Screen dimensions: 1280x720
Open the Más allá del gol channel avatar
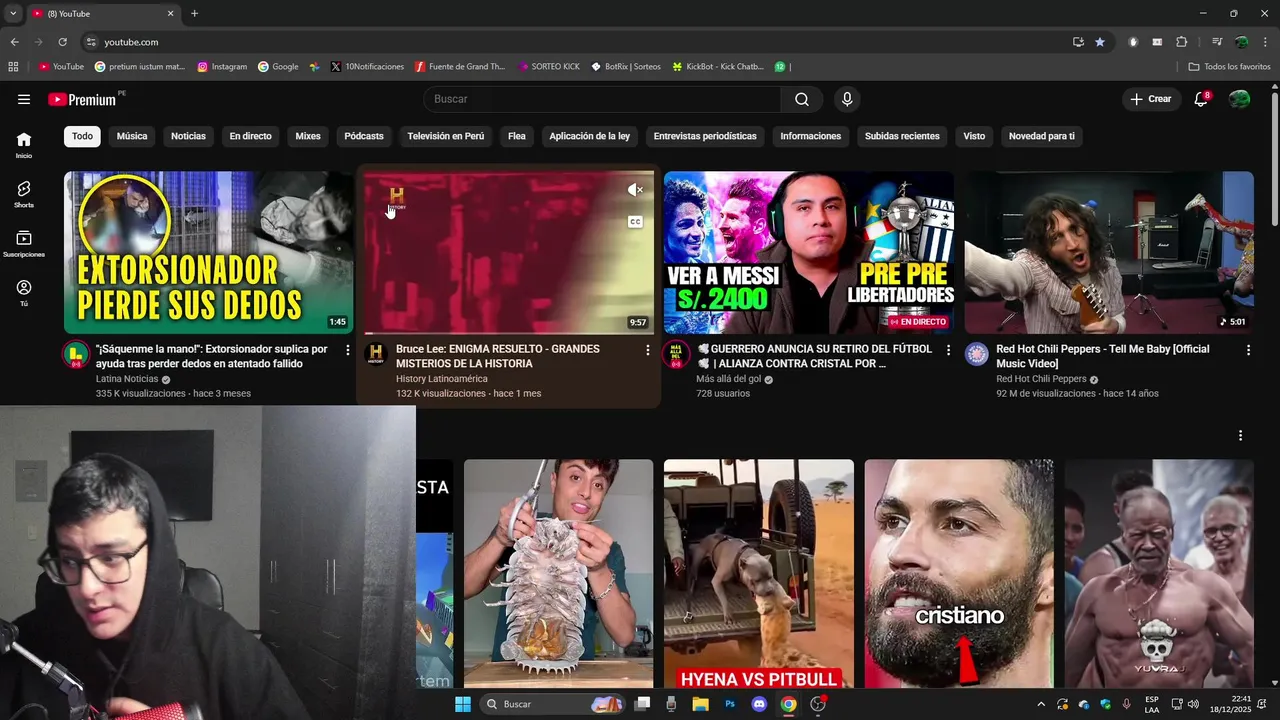coord(676,354)
